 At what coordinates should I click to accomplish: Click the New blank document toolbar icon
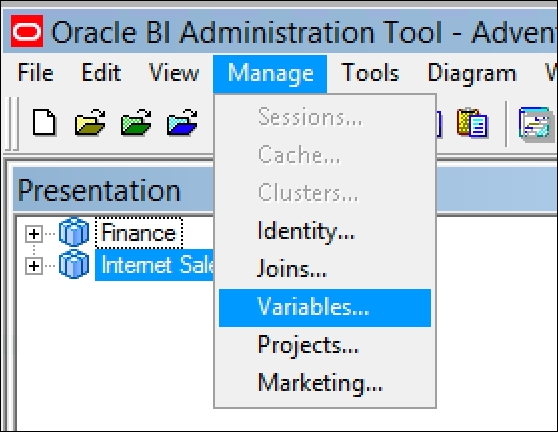(44, 123)
